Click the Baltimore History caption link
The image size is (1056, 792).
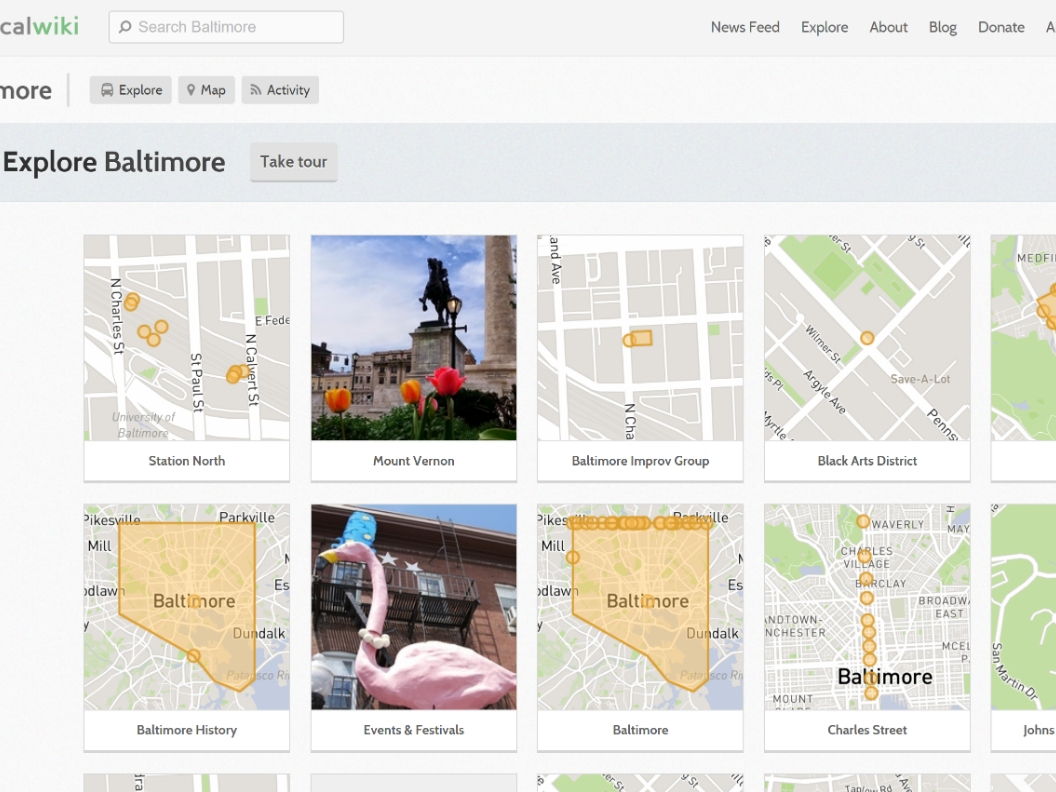tap(187, 730)
